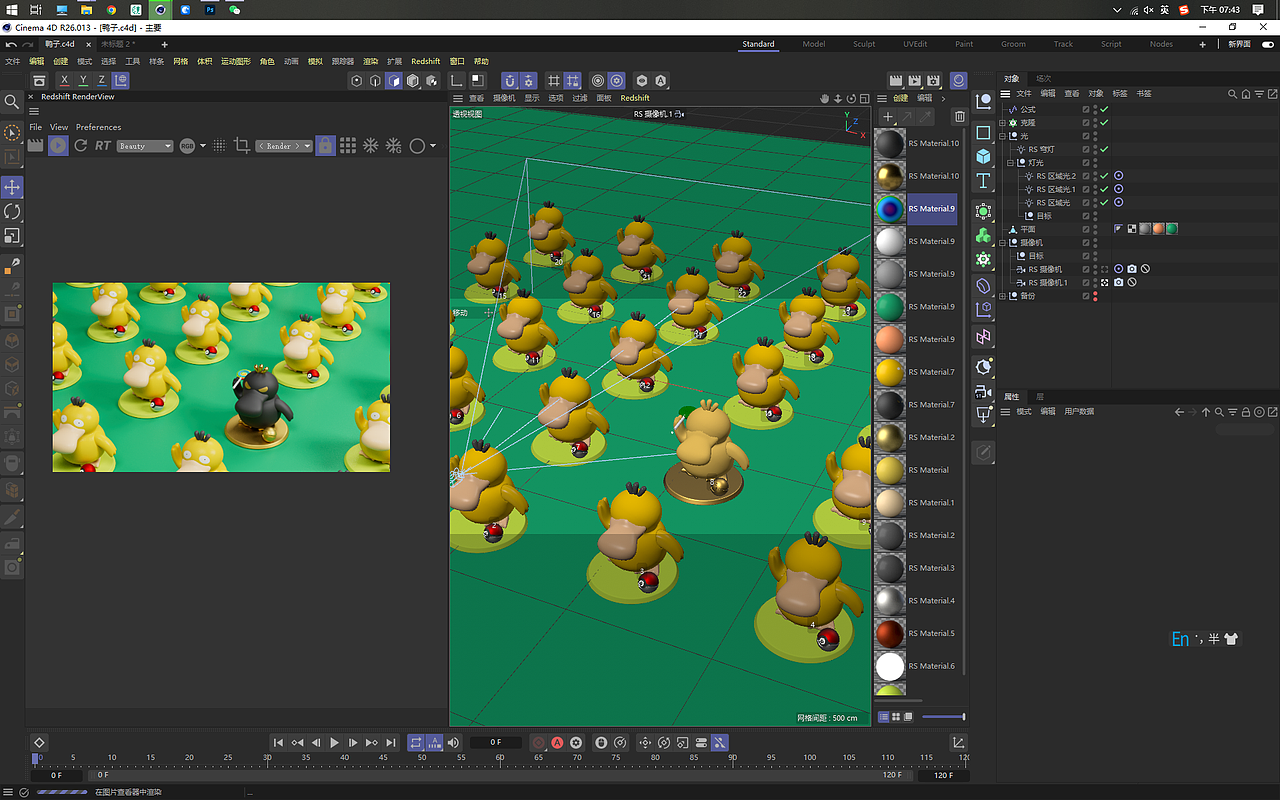Toggle the Z axis lock

click(102, 80)
